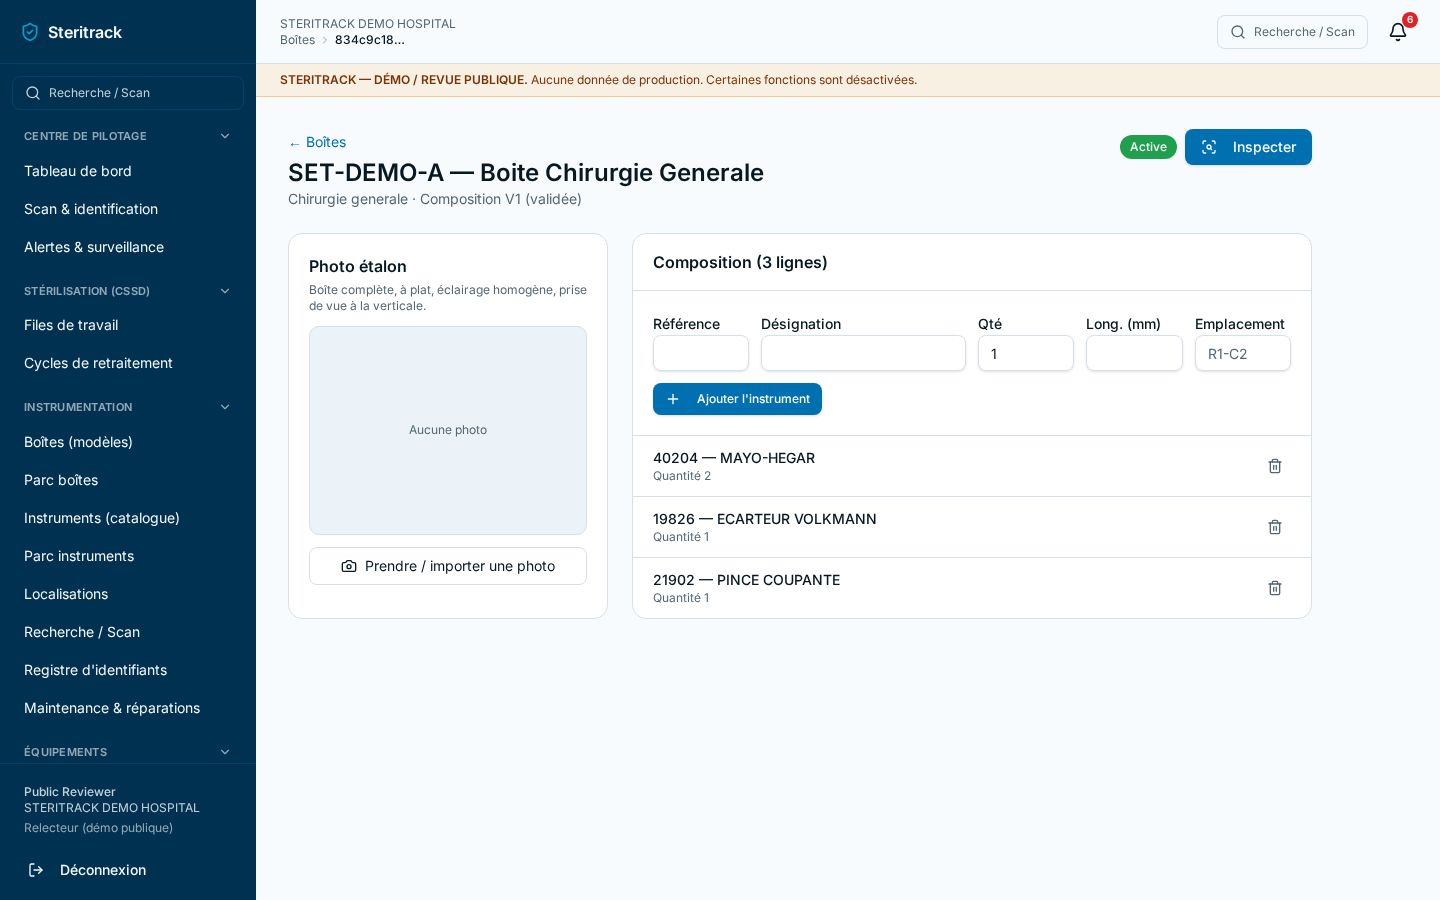Screen dimensions: 1440x900
Task: Click the Qté quantity field
Action: click(1026, 353)
